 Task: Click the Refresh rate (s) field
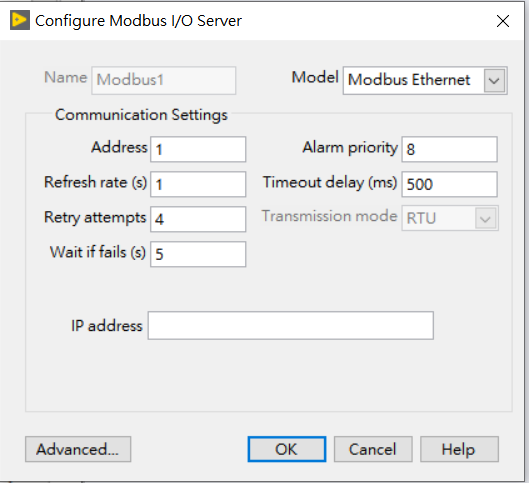(x=198, y=184)
